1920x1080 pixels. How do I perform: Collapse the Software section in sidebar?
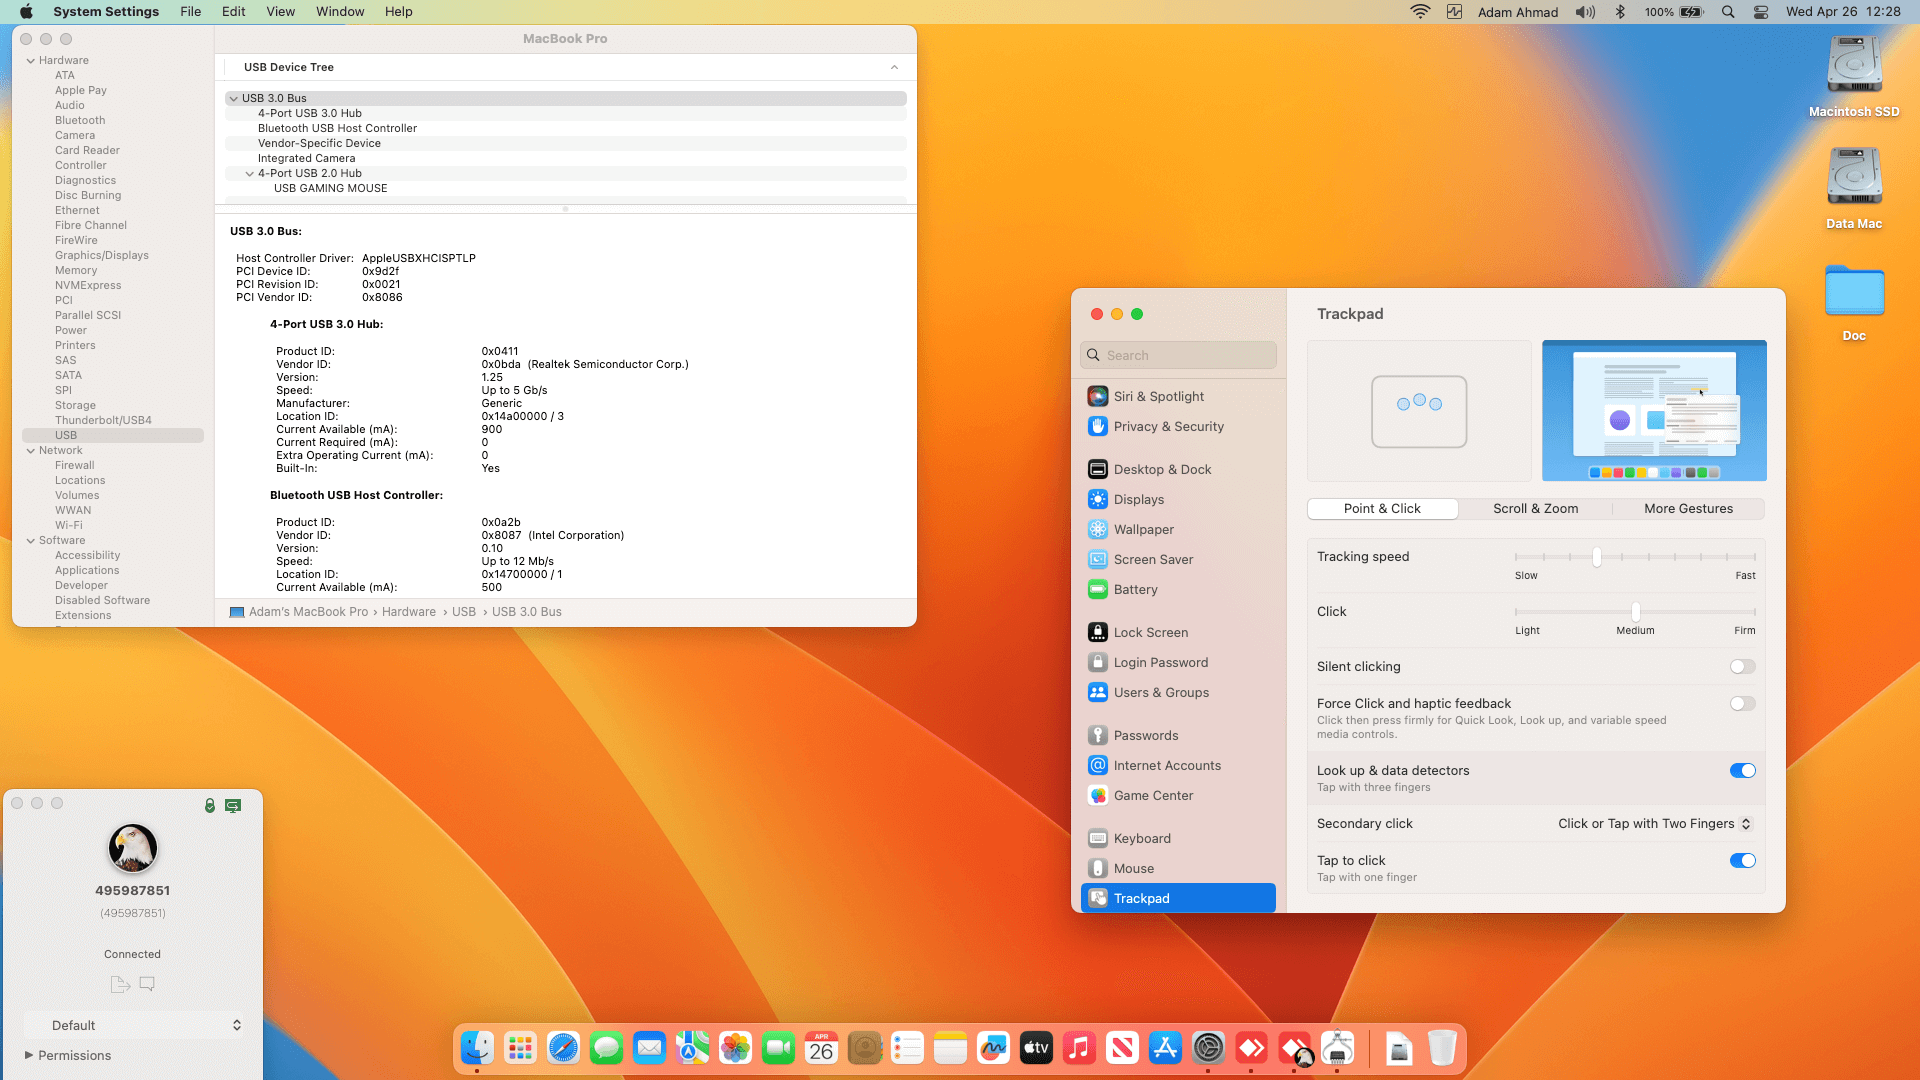coord(30,540)
